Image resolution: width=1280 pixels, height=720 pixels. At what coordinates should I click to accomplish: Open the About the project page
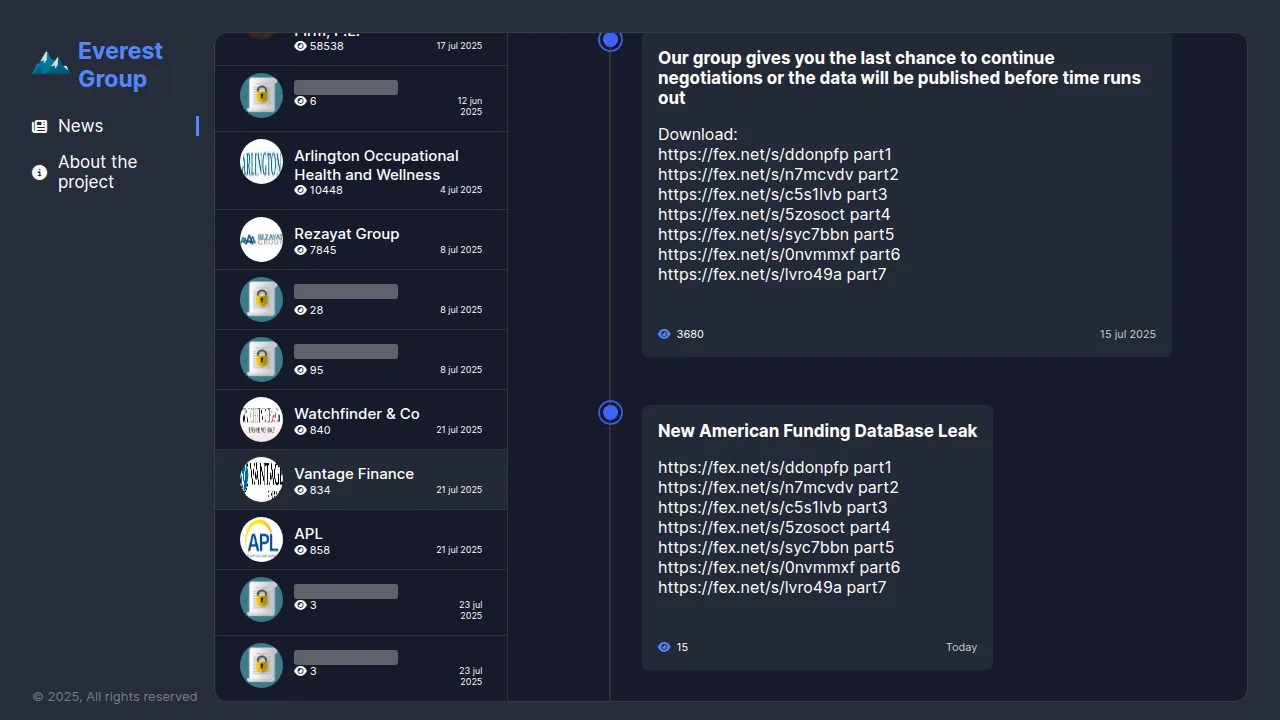(x=97, y=172)
